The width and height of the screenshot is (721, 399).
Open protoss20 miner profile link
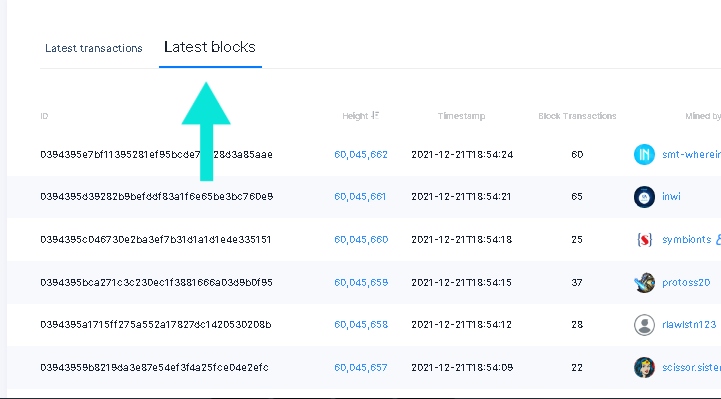(686, 282)
